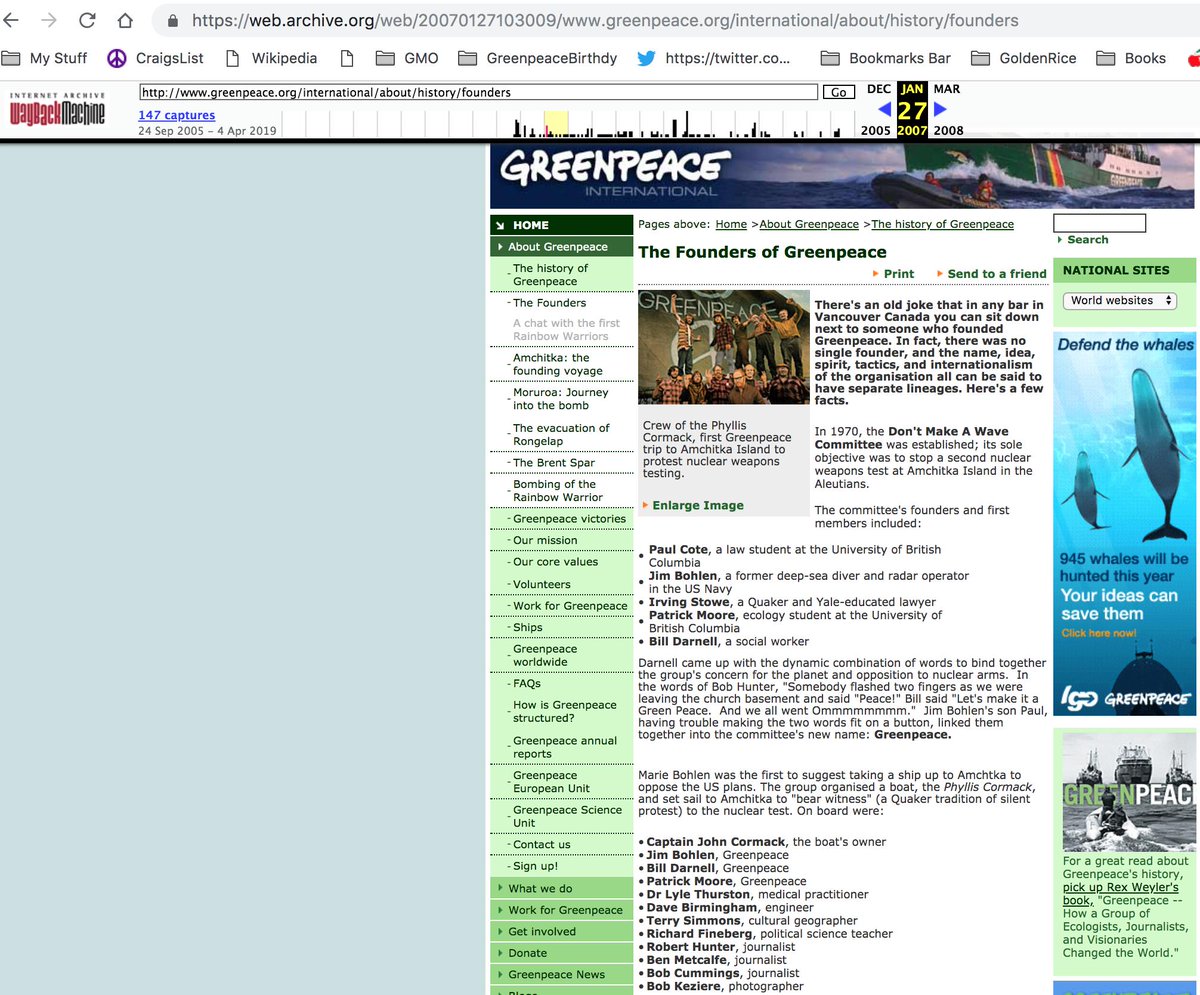Click The history of Greenpeace breadcrumb
The image size is (1200, 995).
943,225
